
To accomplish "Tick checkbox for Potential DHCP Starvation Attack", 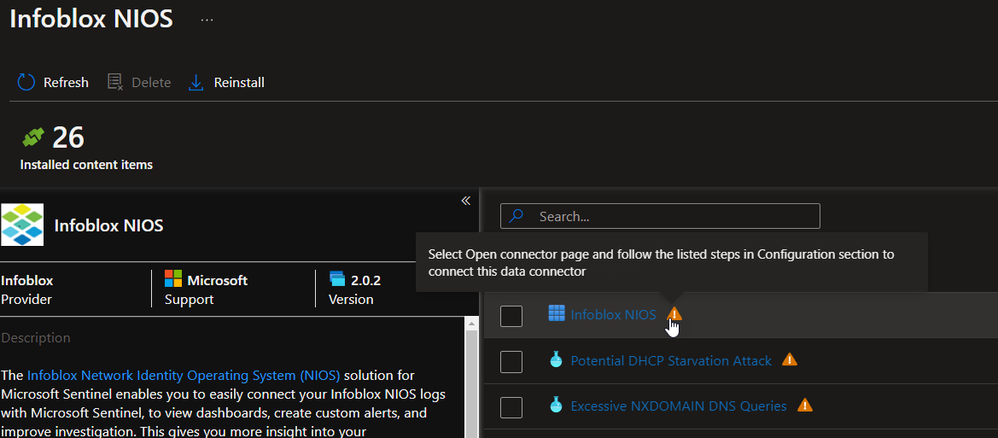I will coord(511,362).
